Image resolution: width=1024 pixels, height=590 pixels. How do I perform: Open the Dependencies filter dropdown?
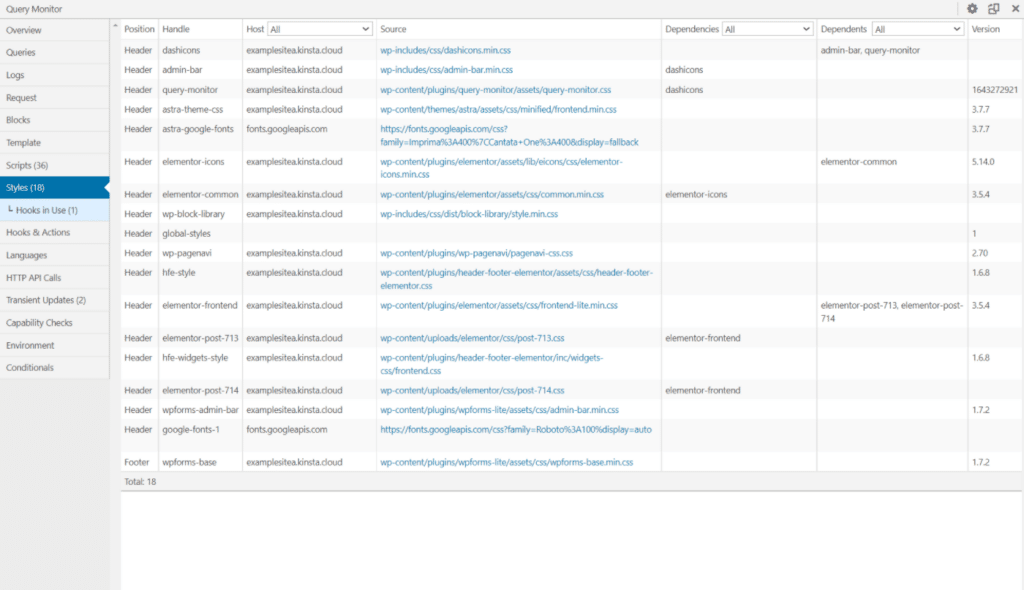[767, 29]
